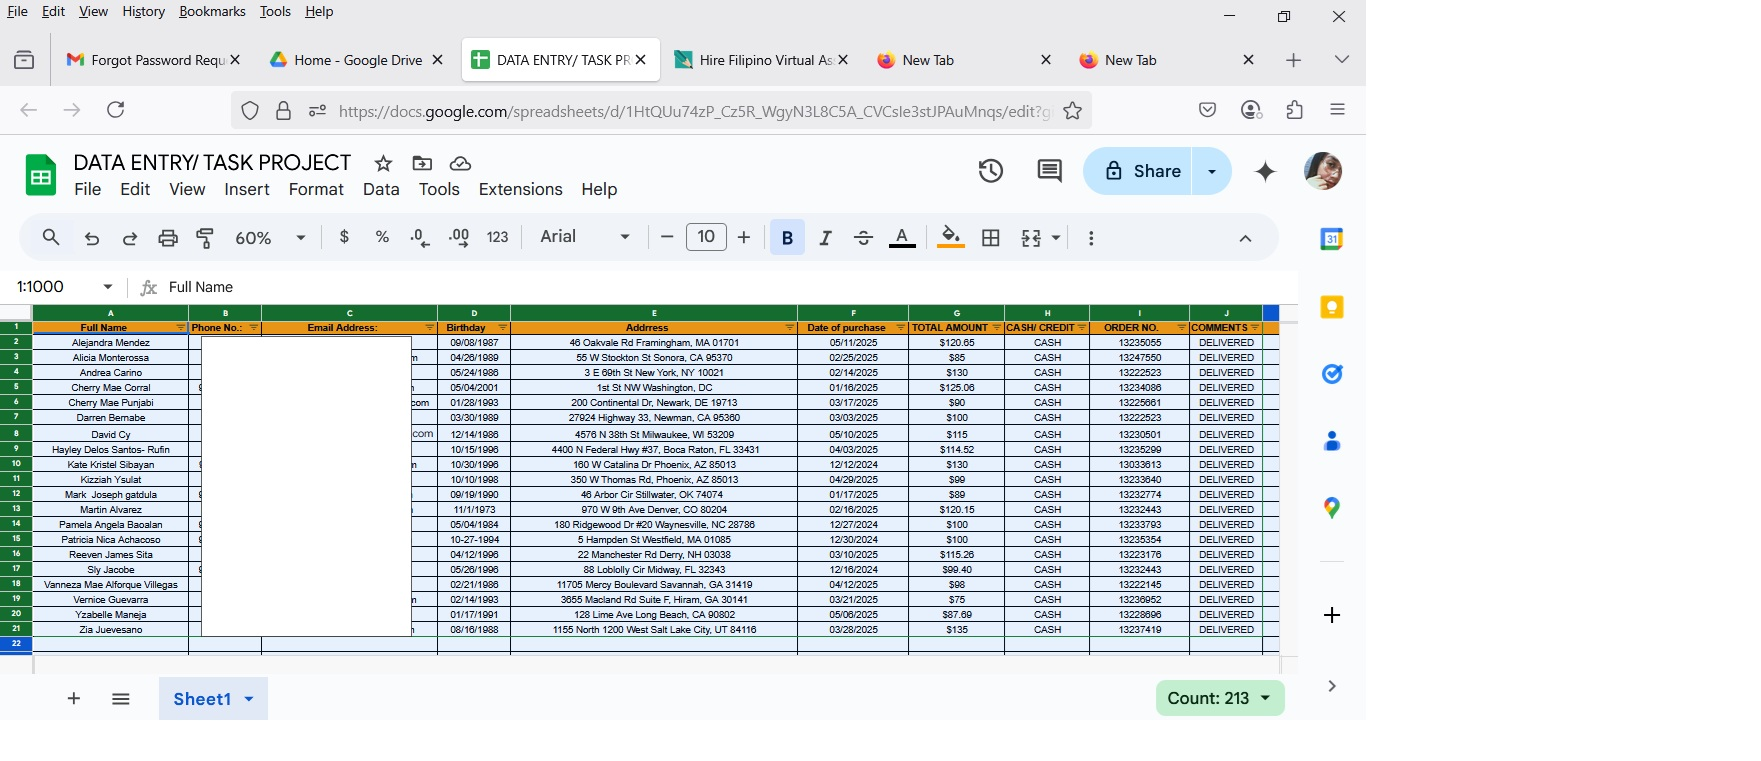Star the DATA ENTRY/ TASK PROJECT document
Viewport: 1761px width, 761px height.
tap(383, 163)
